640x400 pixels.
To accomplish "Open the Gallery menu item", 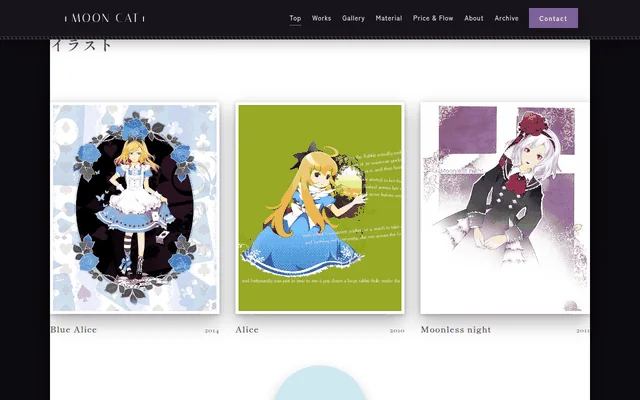I will 353,18.
